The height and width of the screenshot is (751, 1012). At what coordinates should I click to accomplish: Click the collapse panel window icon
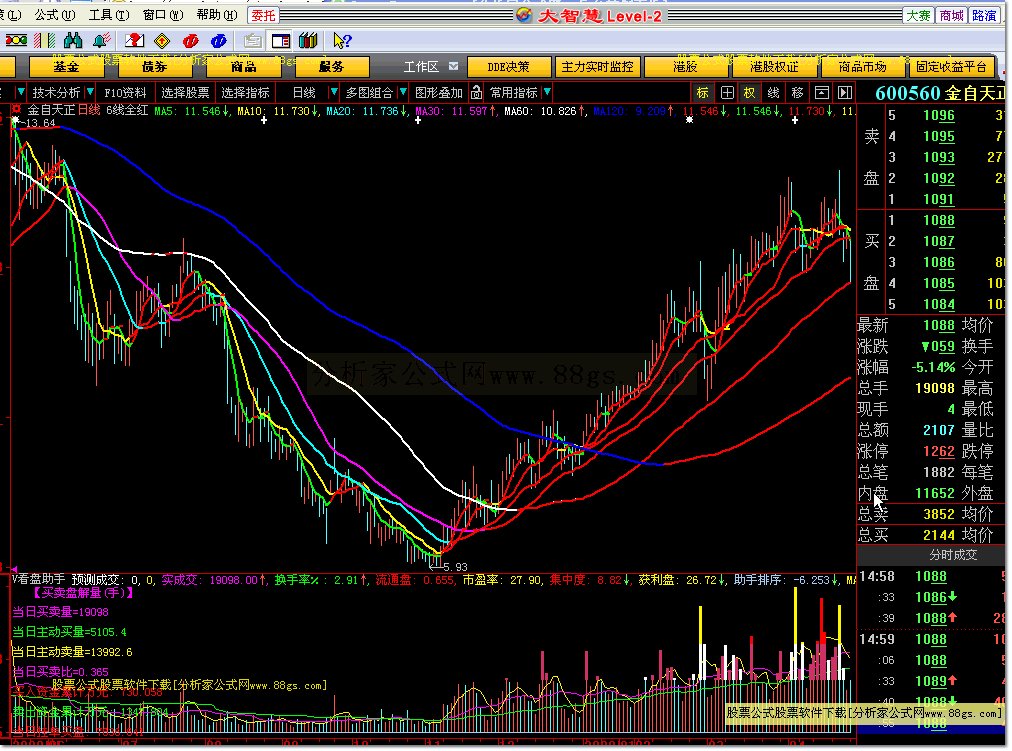point(822,93)
